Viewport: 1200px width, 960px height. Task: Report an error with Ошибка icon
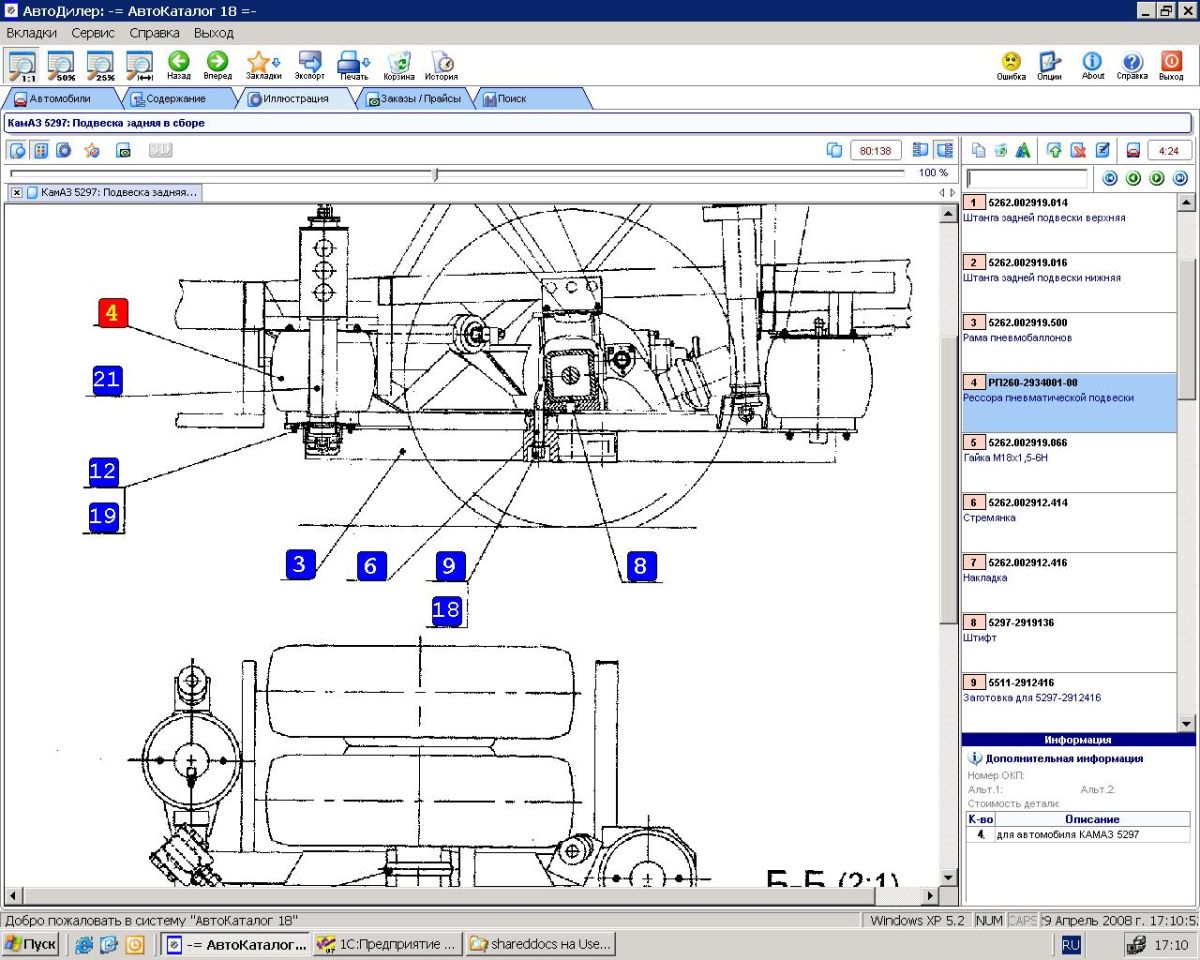pos(1011,65)
